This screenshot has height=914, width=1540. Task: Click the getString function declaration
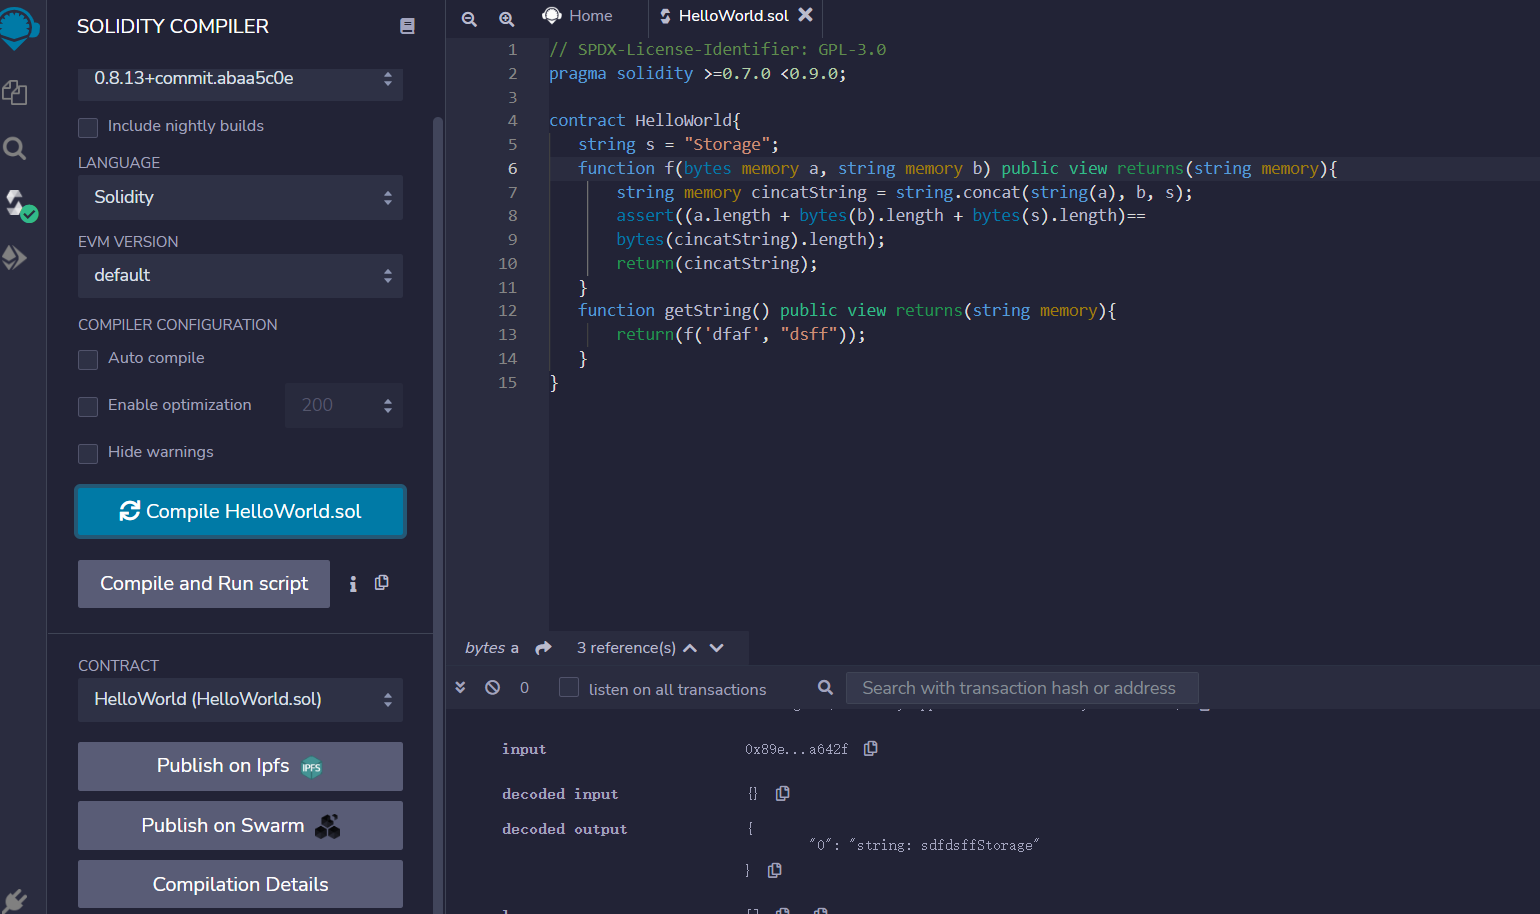[x=847, y=310]
